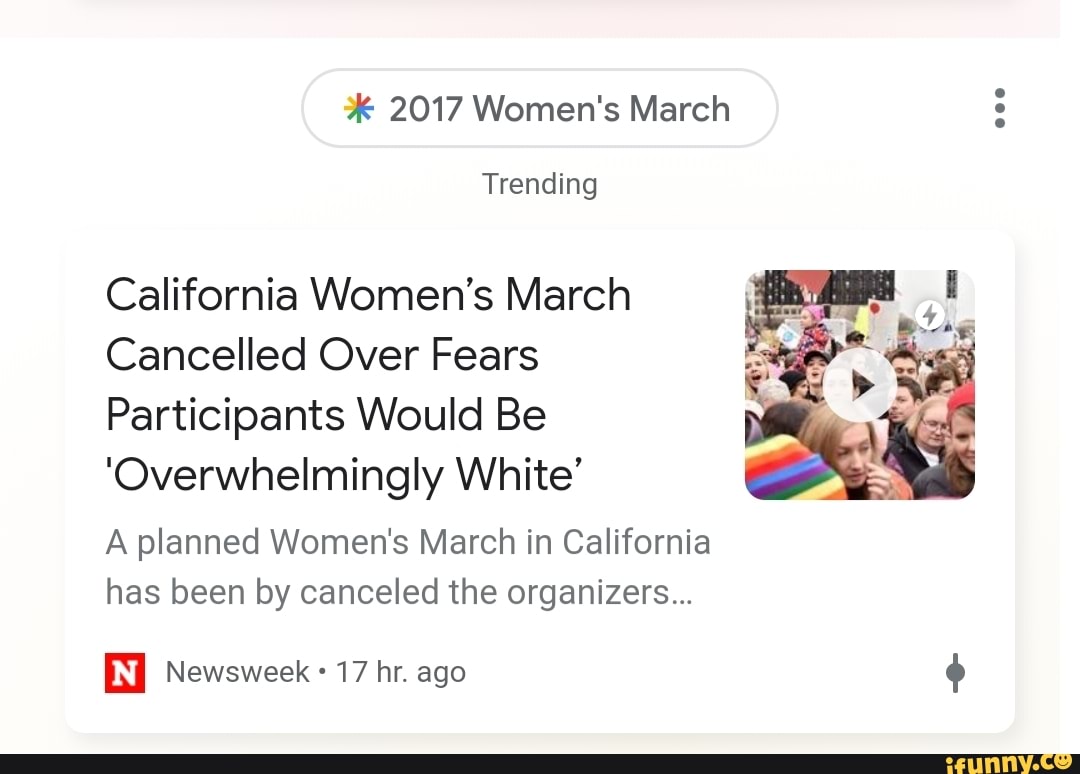Tap the AMP lightning bolt badge
The height and width of the screenshot is (774, 1080).
coord(931,315)
